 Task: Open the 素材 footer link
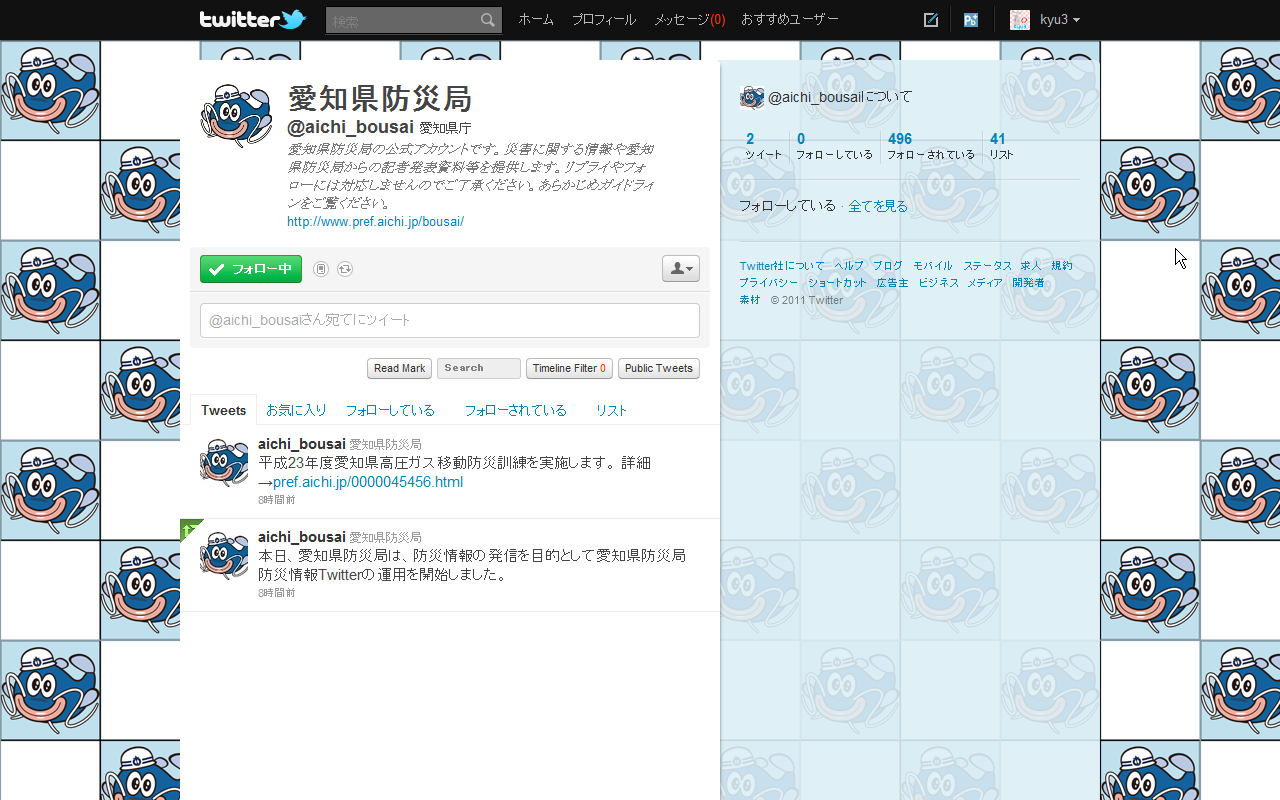point(750,300)
